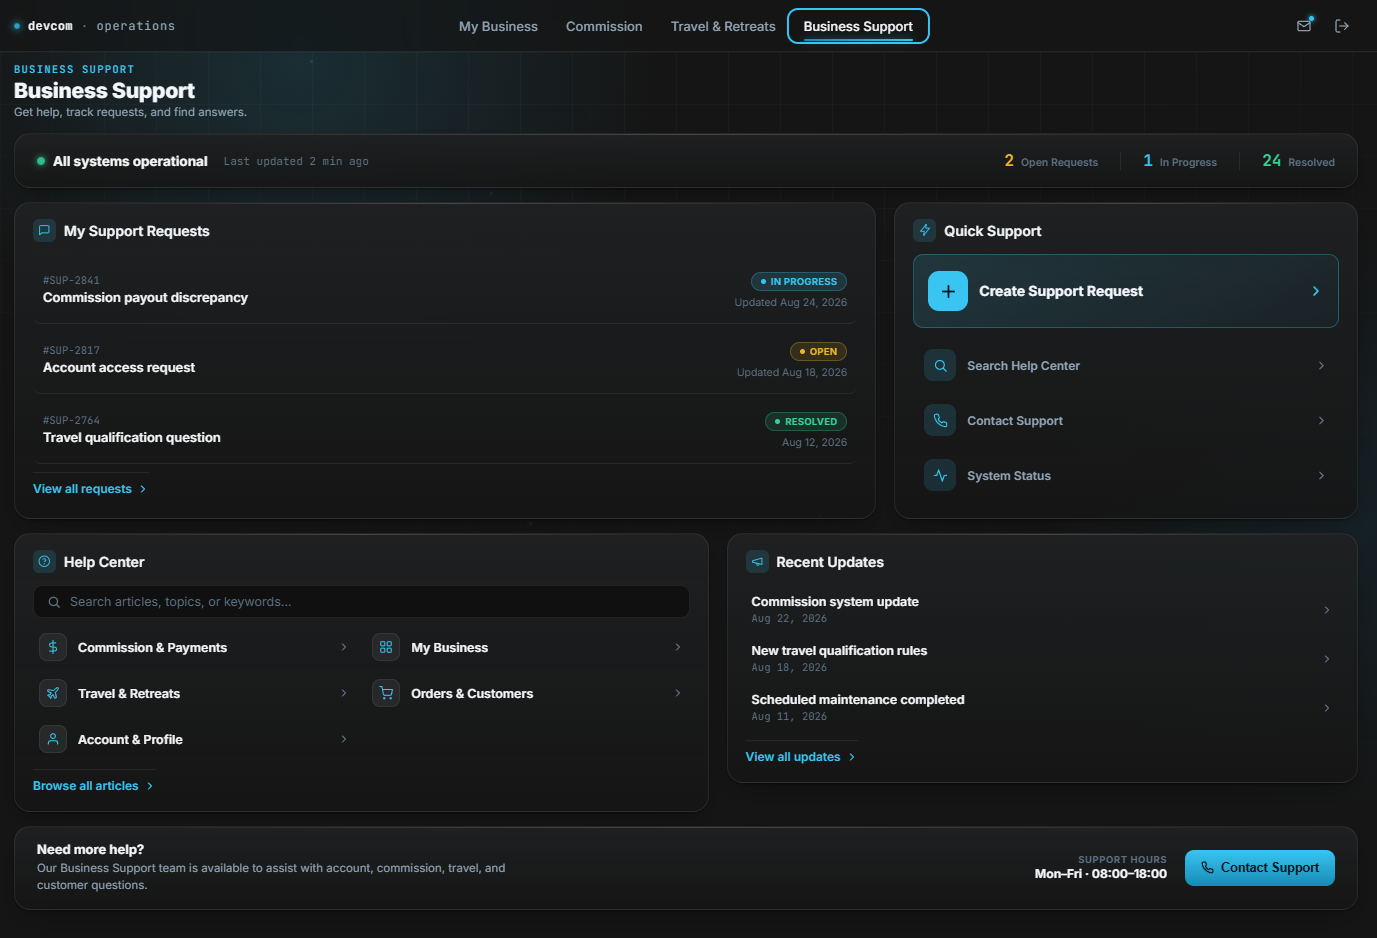Screen dimensions: 1377x938
Task: Click ticket number #SUP-2841
Action: pos(71,281)
